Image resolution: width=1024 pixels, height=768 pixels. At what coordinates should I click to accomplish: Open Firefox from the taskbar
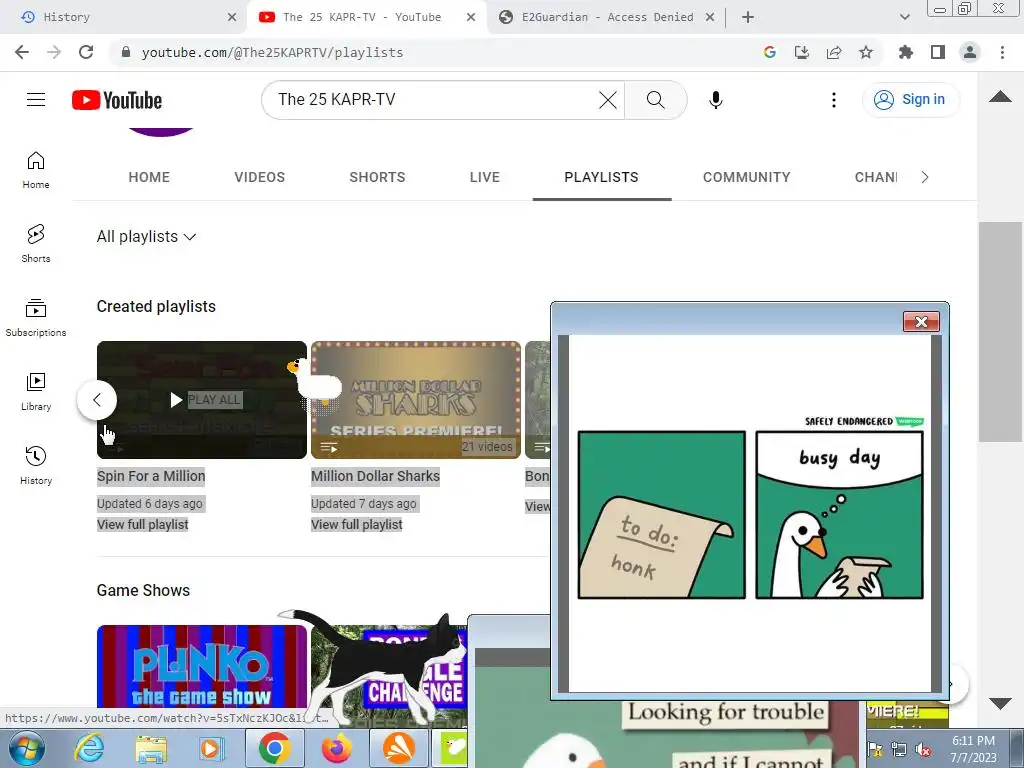click(x=337, y=748)
